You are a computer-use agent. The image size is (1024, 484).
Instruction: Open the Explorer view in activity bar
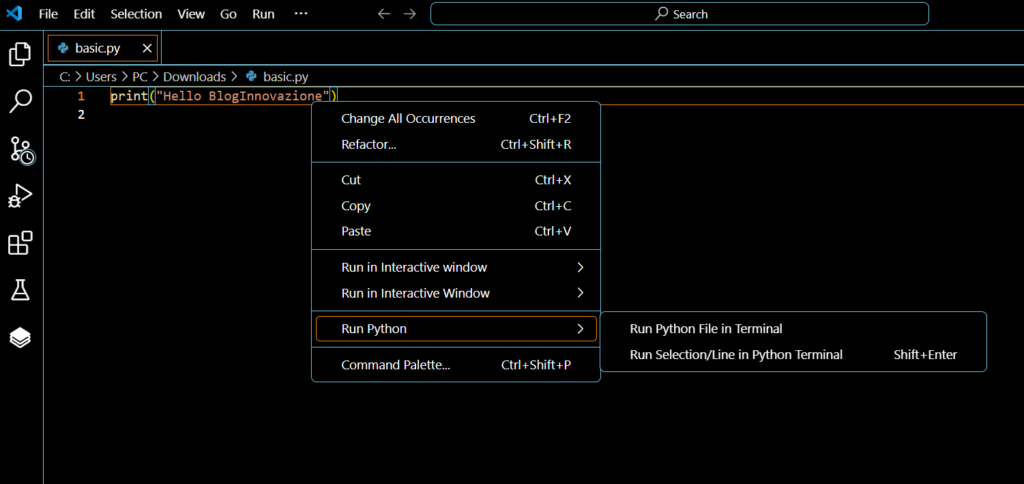[20, 54]
